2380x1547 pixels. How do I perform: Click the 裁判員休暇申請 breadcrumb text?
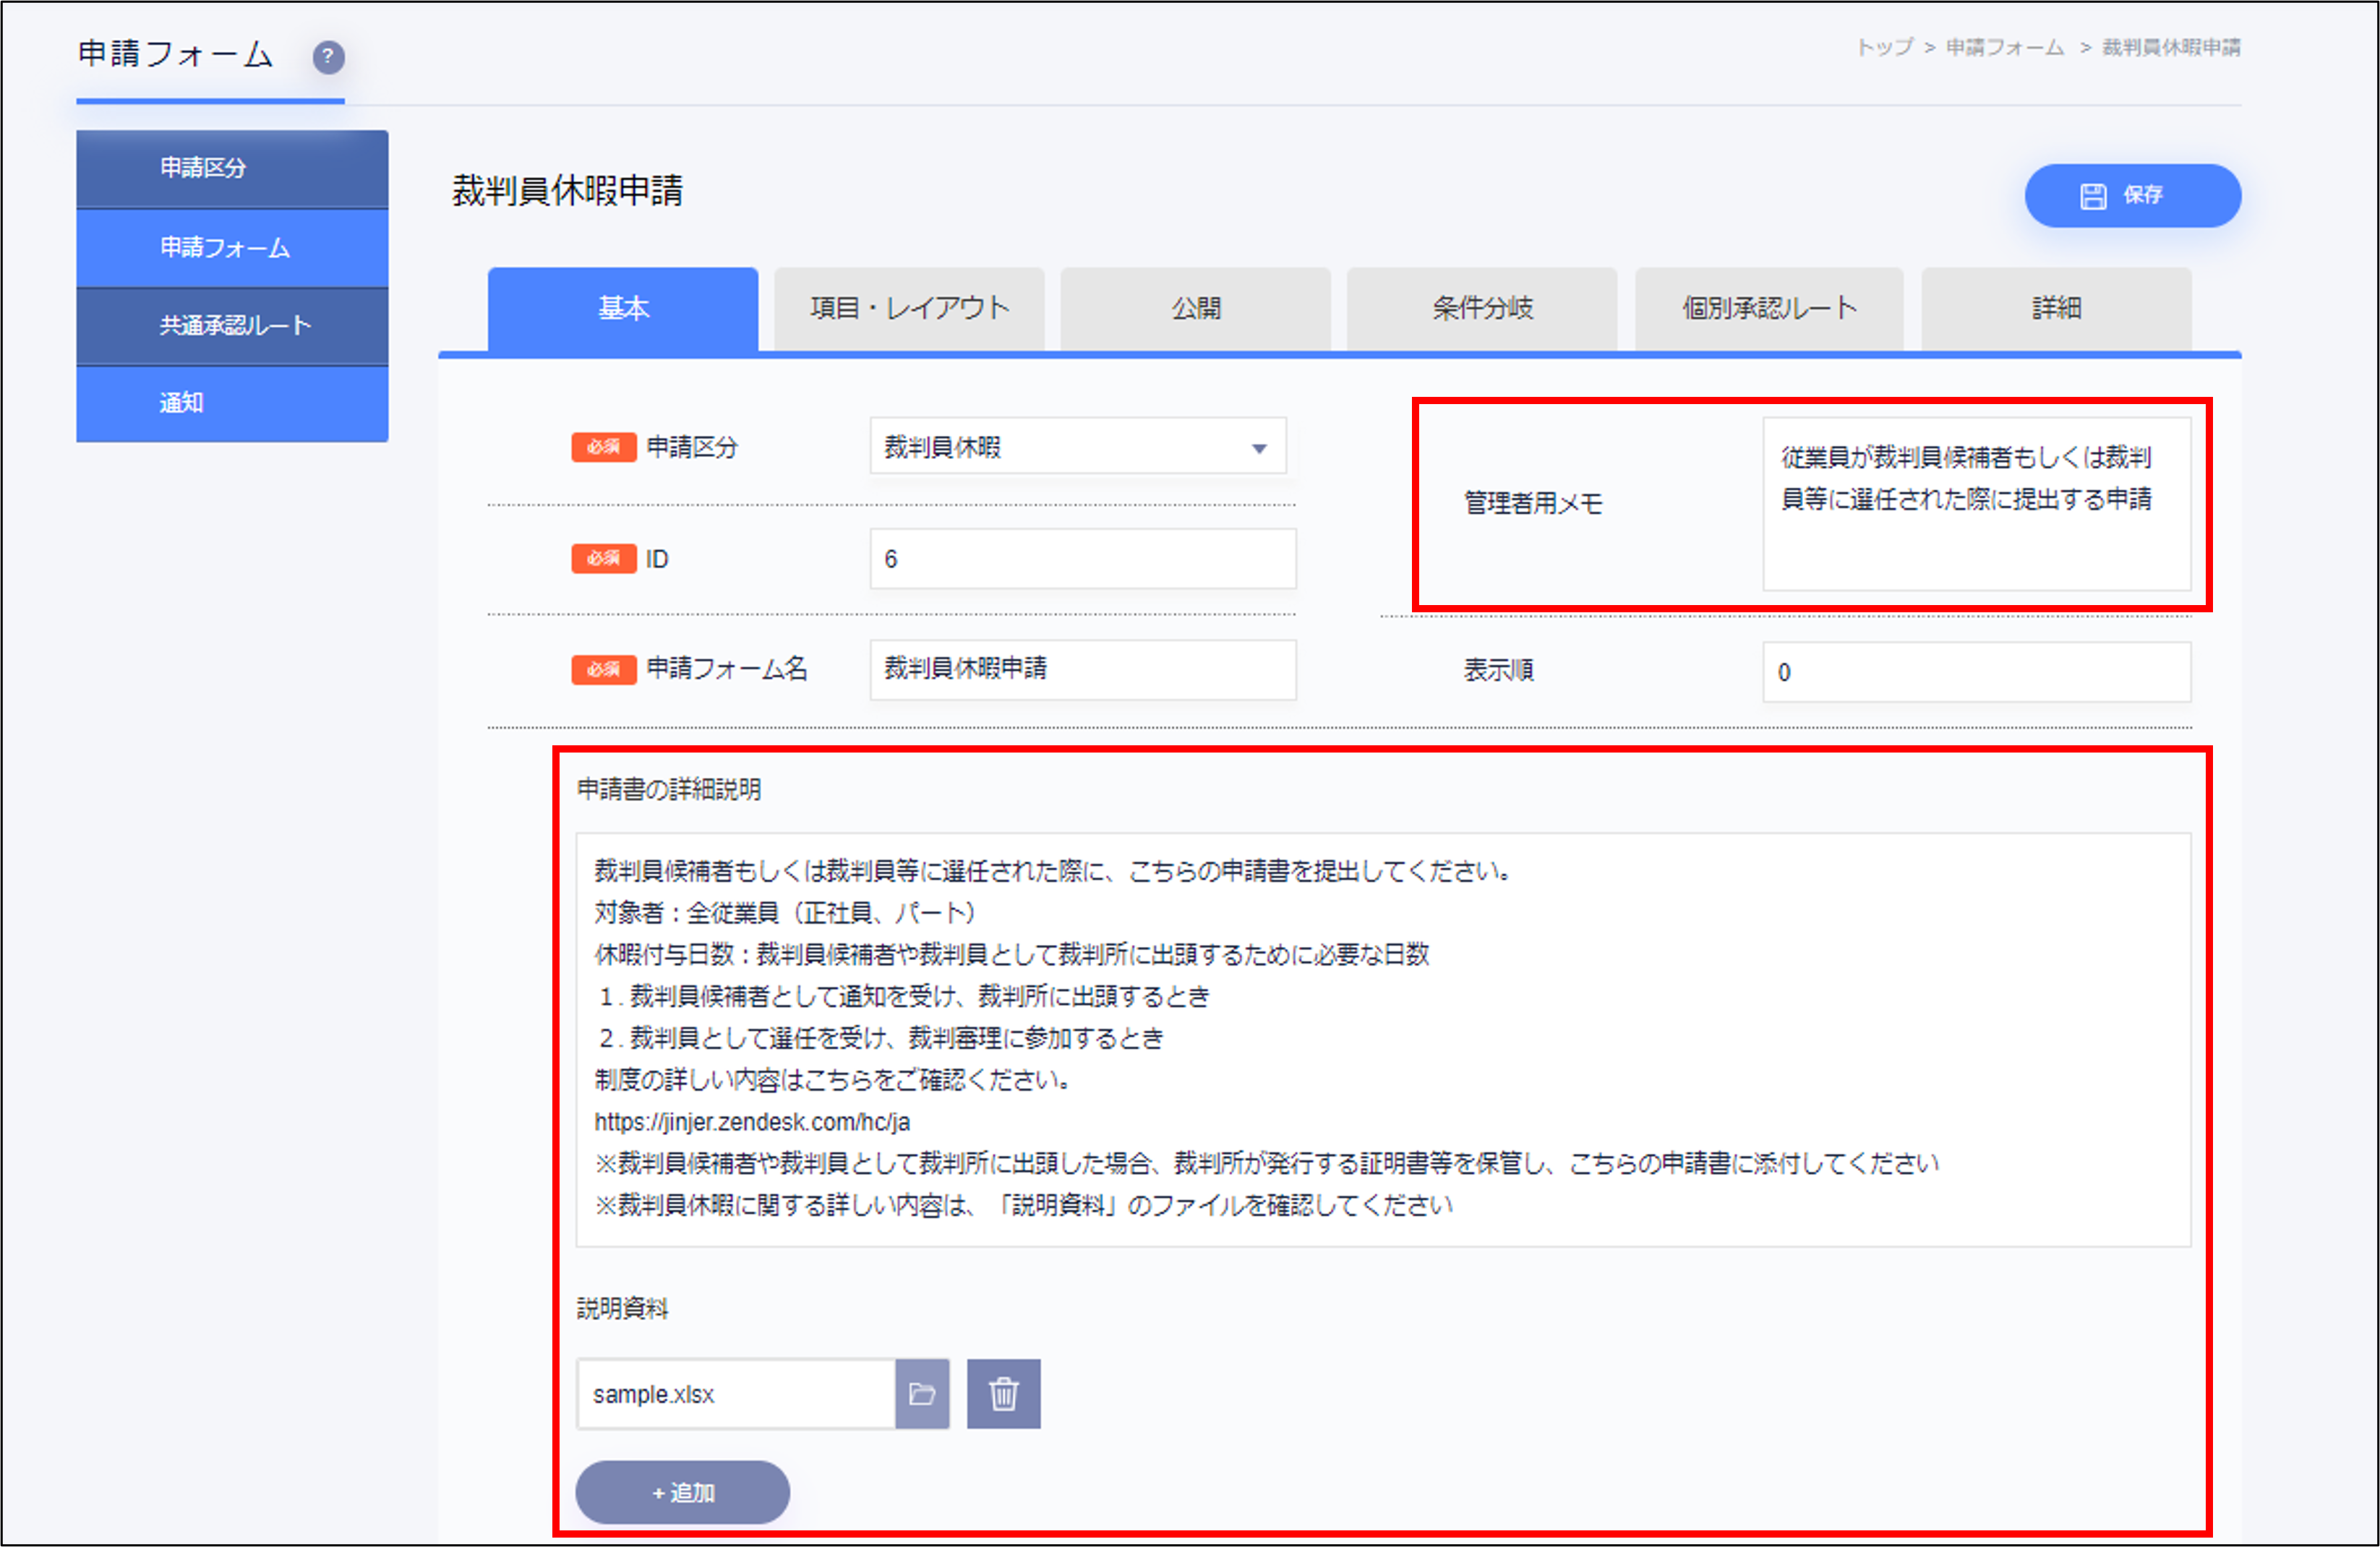point(2170,47)
